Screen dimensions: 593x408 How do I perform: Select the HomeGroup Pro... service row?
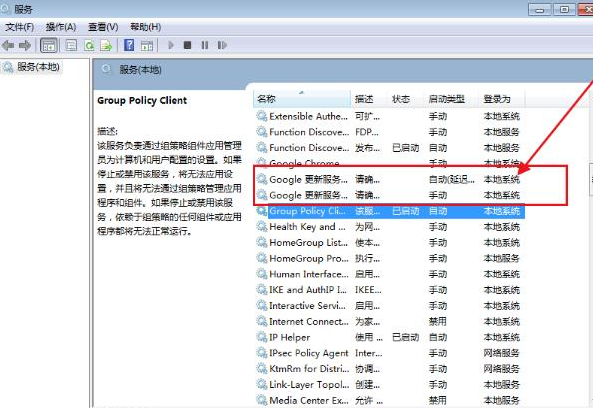click(x=389, y=259)
